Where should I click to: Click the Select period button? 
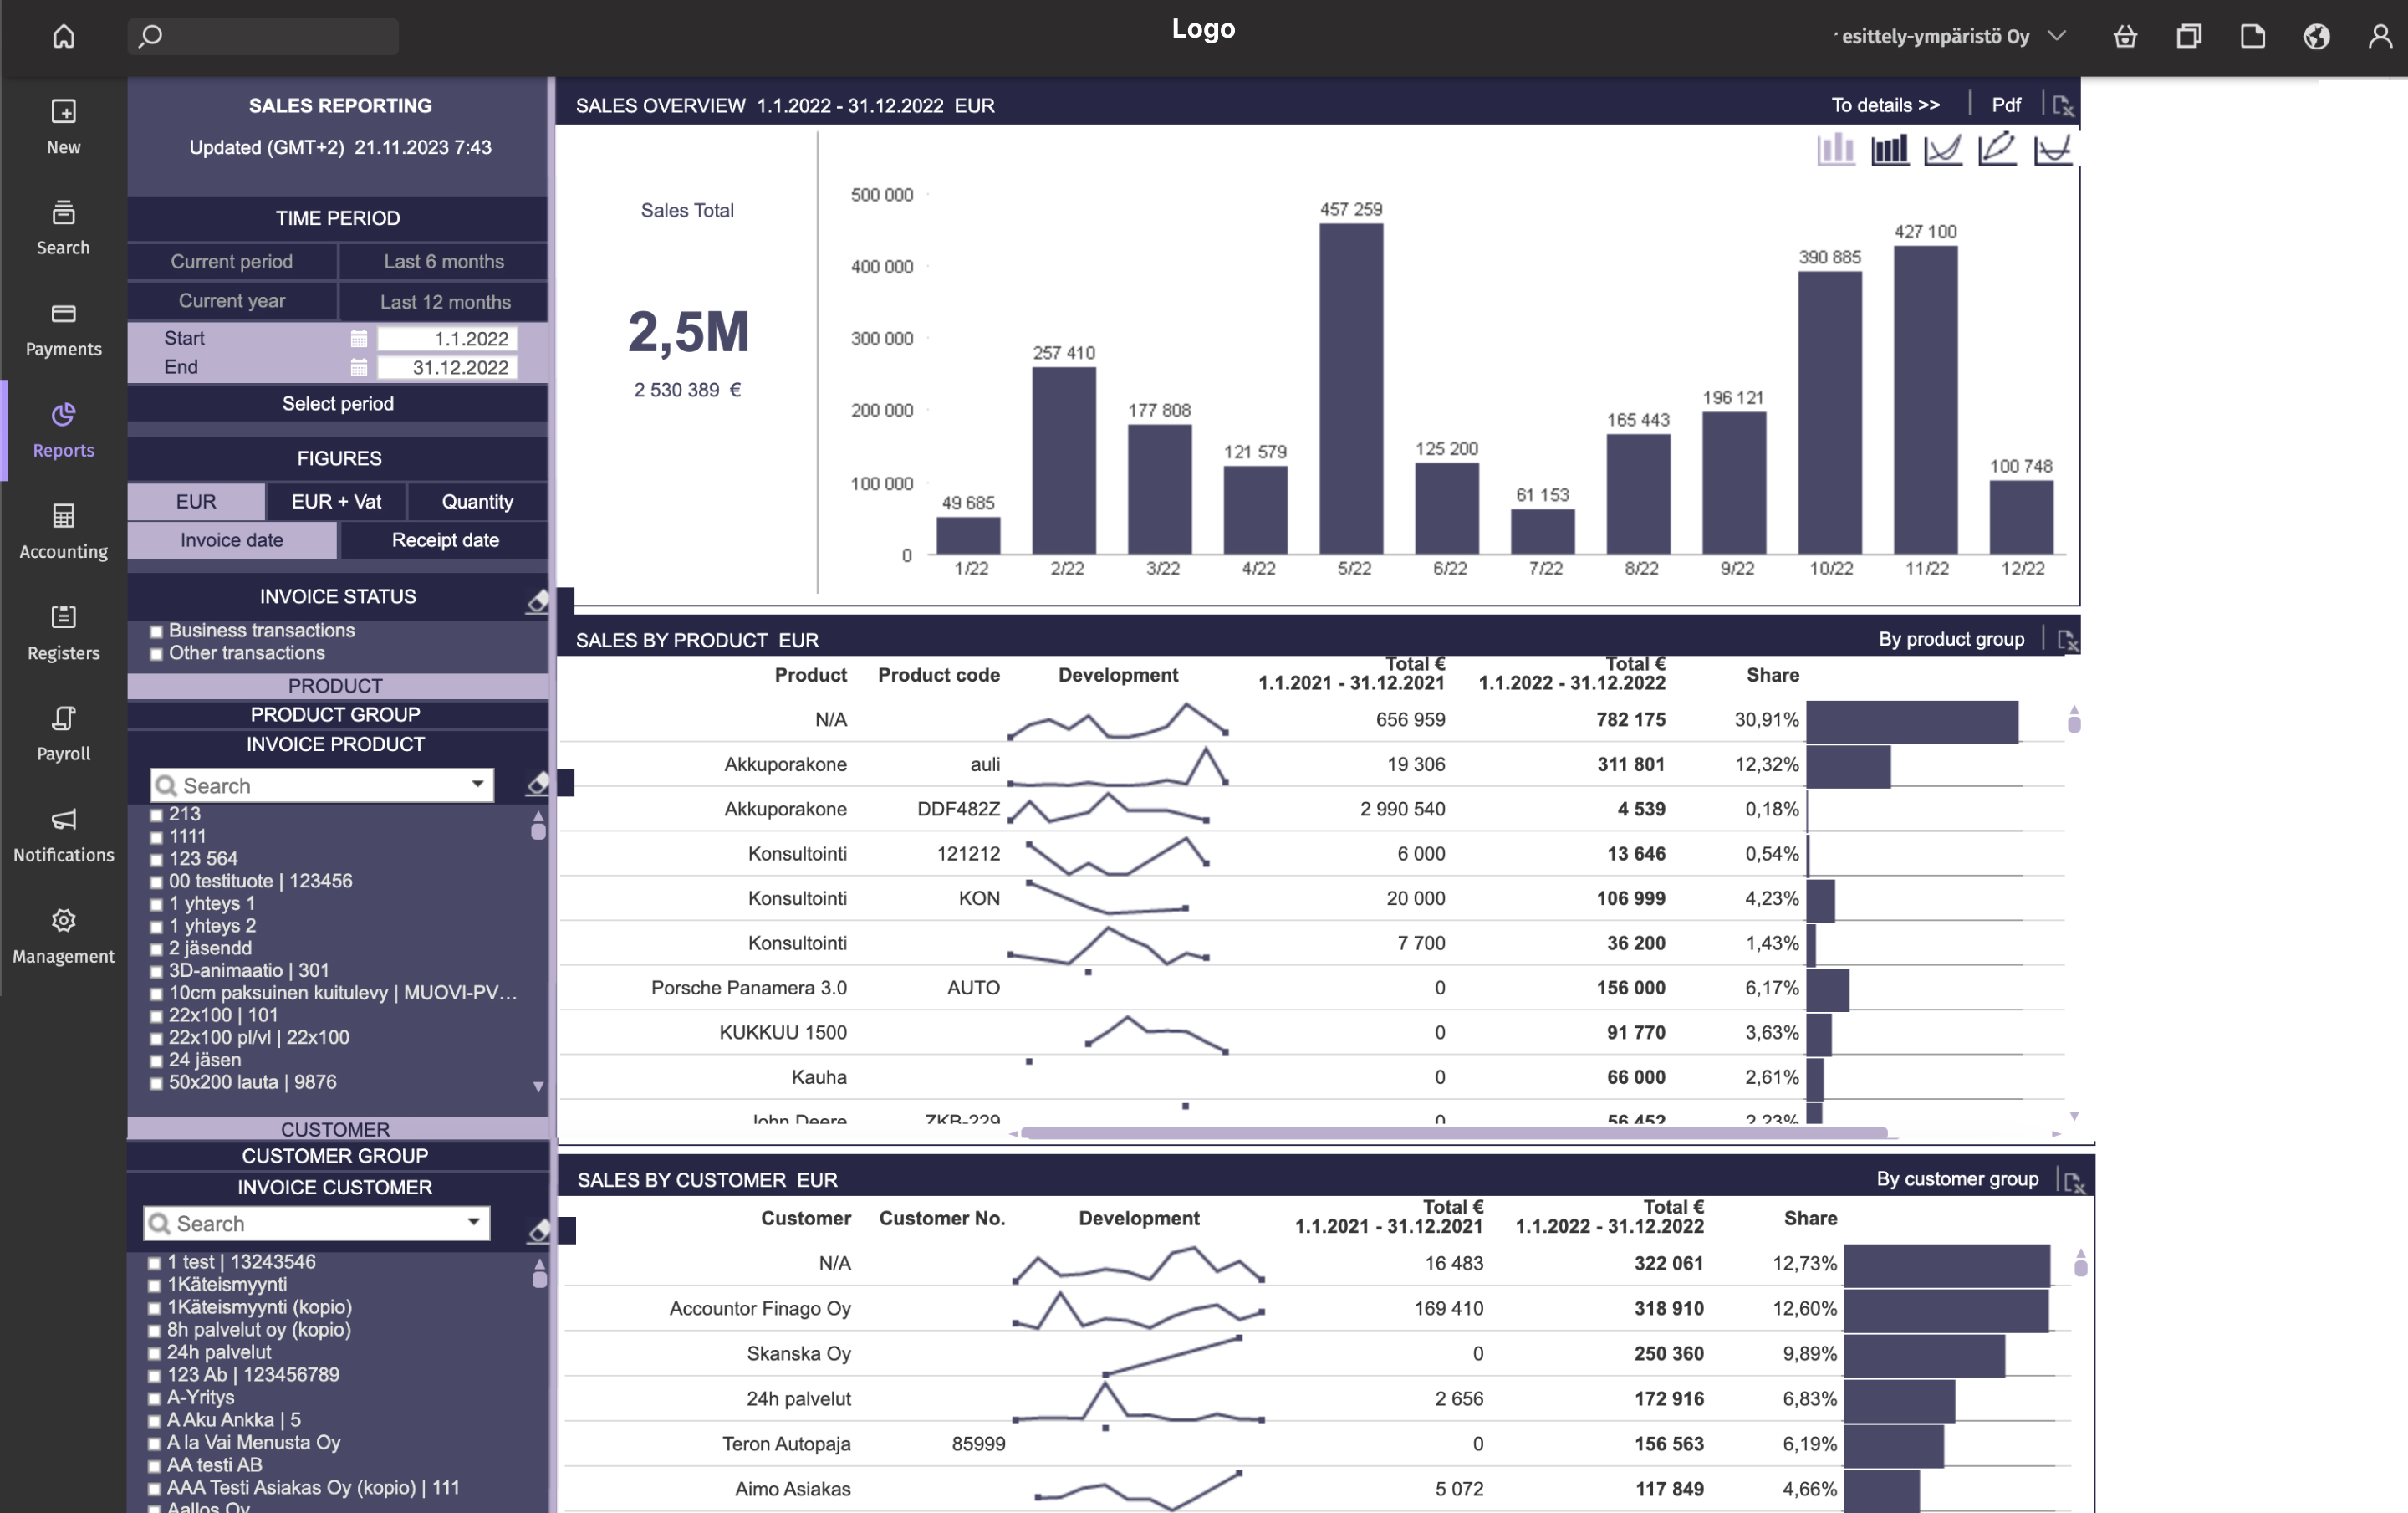[x=337, y=404]
